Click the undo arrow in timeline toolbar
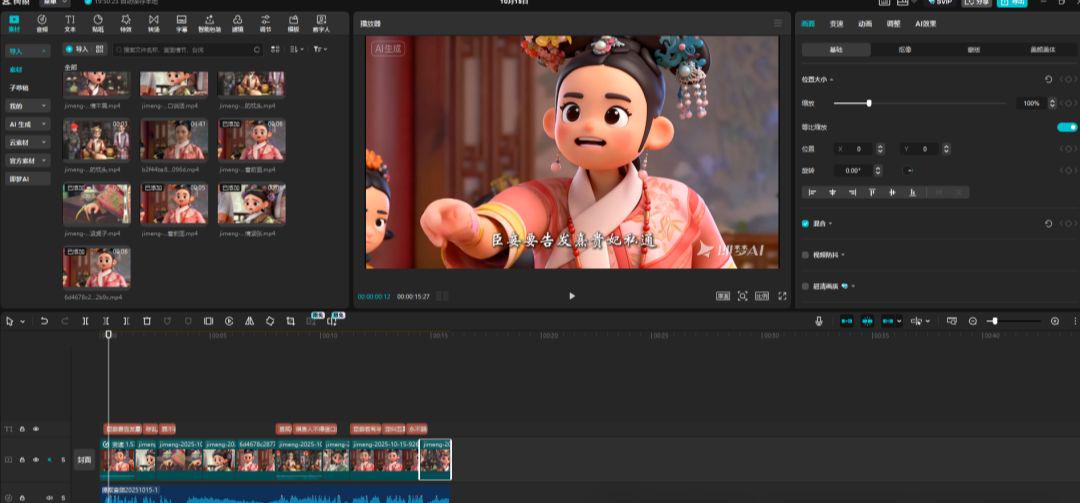The width and height of the screenshot is (1080, 503). [44, 321]
